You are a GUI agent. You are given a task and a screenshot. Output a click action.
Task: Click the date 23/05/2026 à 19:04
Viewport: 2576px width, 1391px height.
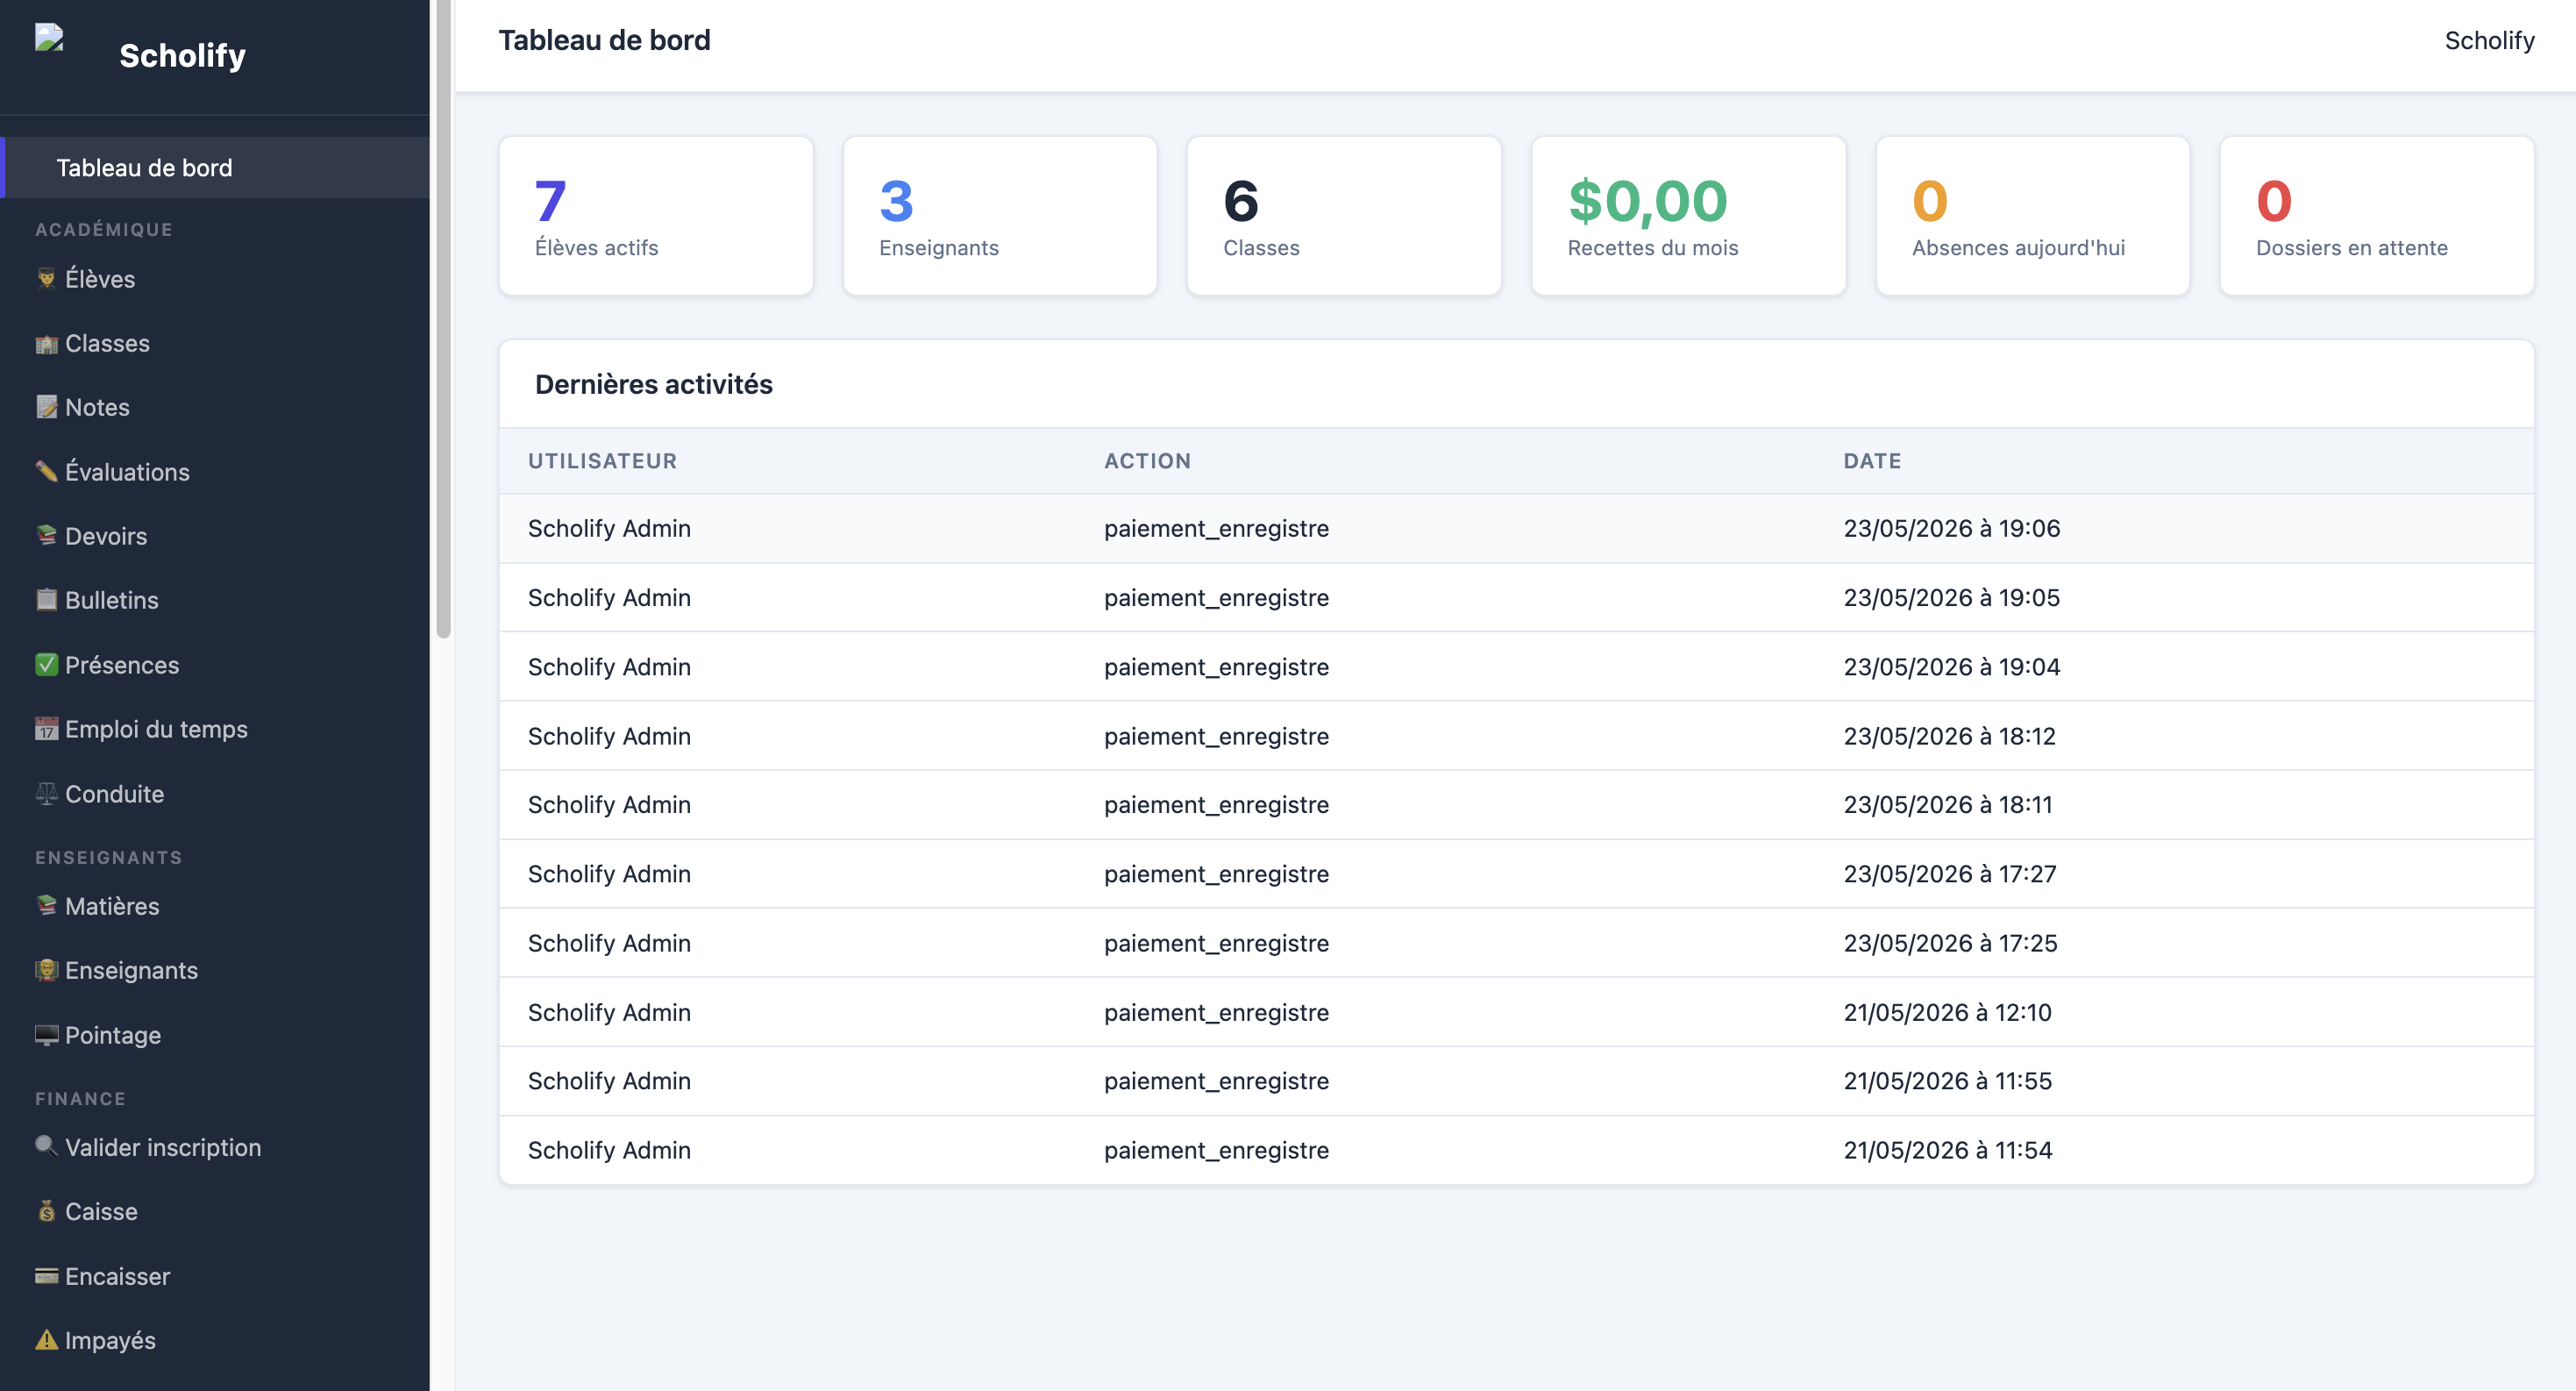(x=1952, y=666)
